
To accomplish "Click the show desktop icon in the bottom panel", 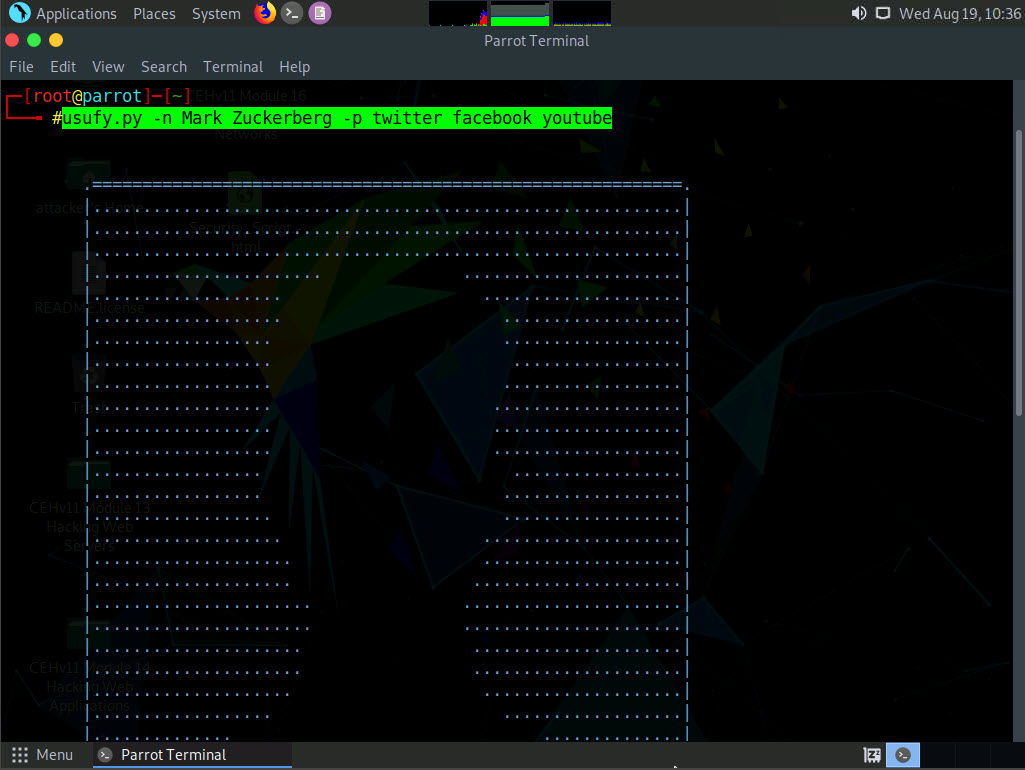I will click(871, 755).
